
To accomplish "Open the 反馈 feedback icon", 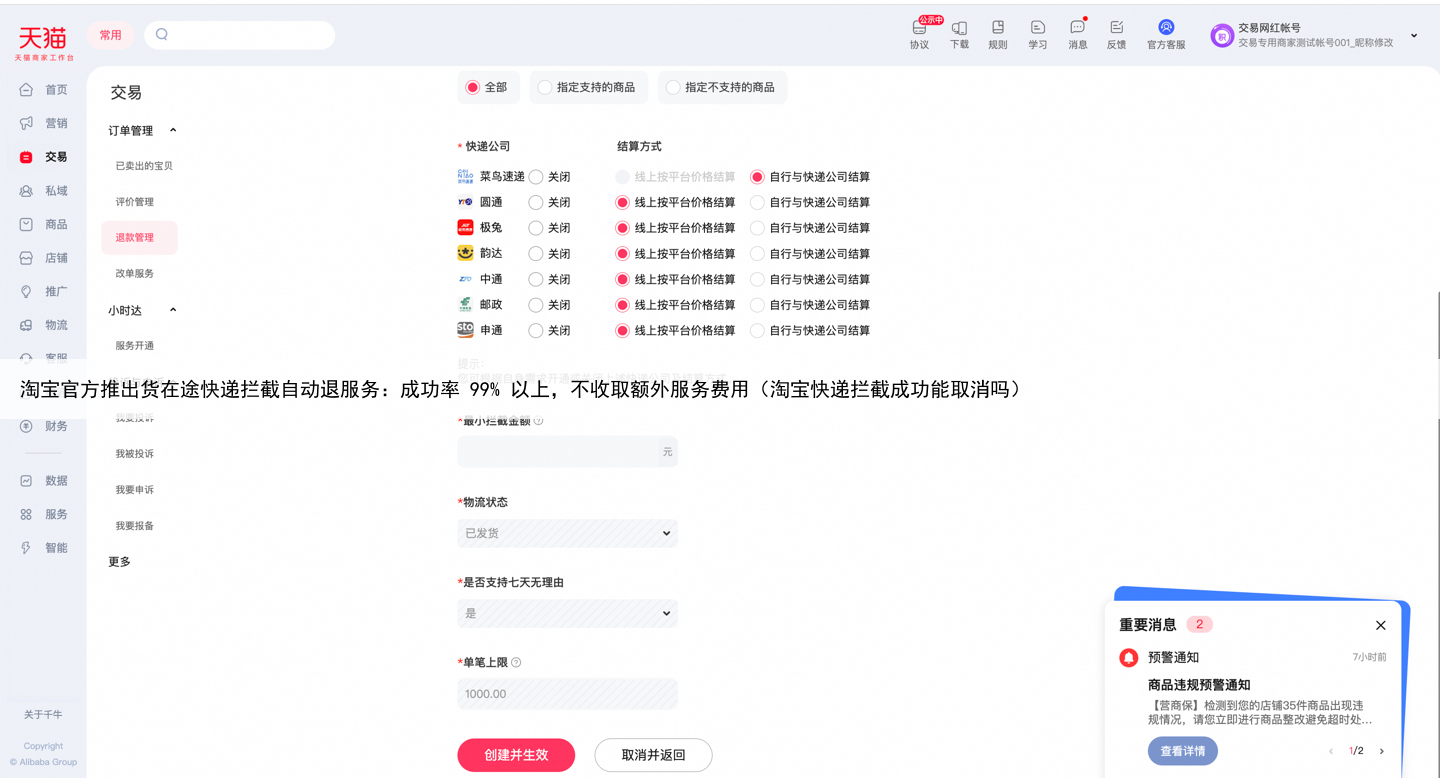I will coord(1116,34).
